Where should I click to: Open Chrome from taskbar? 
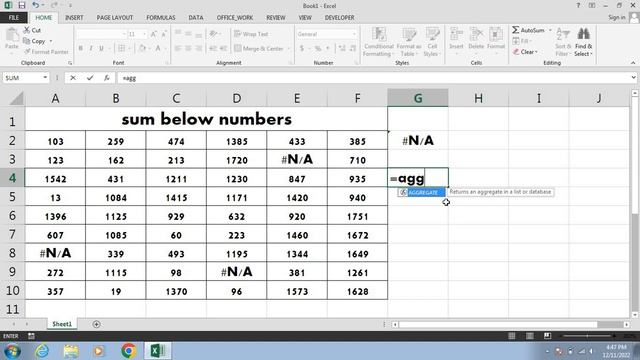(129, 351)
